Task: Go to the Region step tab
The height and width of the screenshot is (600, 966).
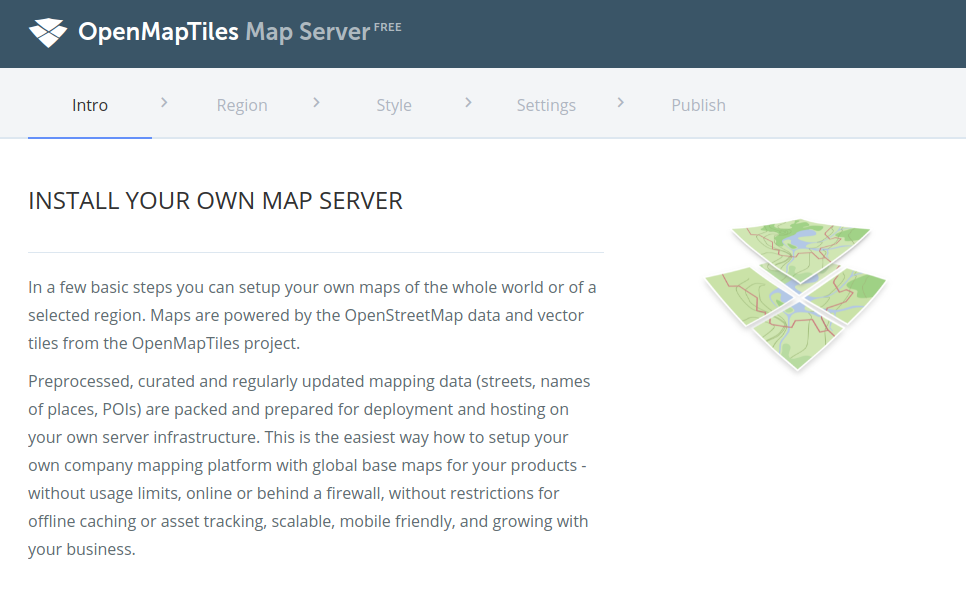Action: 242,105
